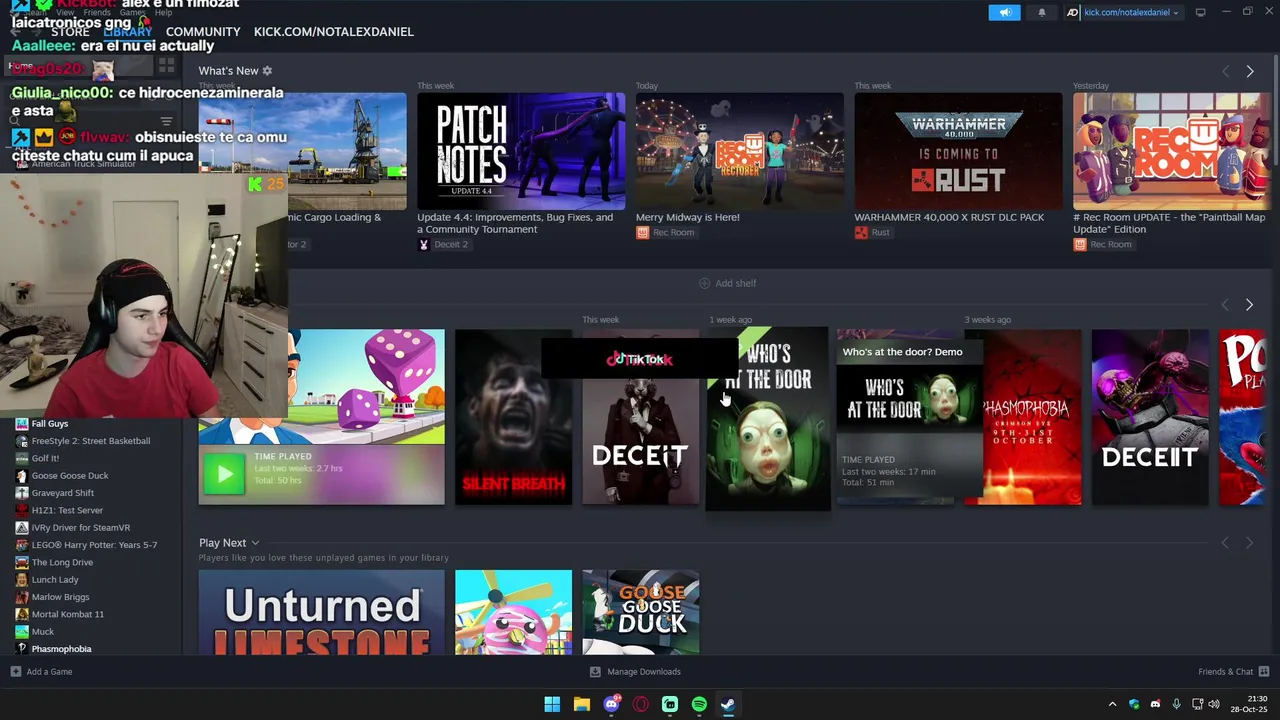Click the Add shelf plus icon
This screenshot has height=720, width=1280.
click(x=704, y=283)
